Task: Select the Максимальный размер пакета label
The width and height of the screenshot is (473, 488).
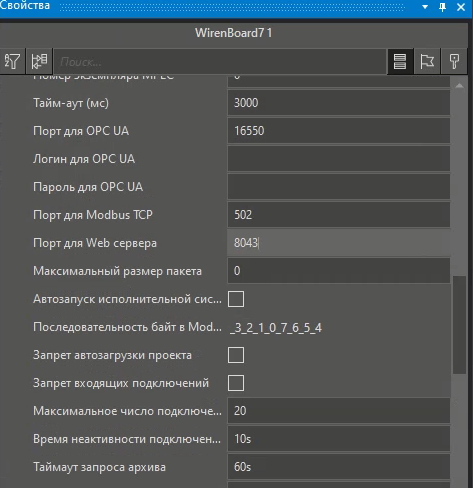Action: point(117,271)
